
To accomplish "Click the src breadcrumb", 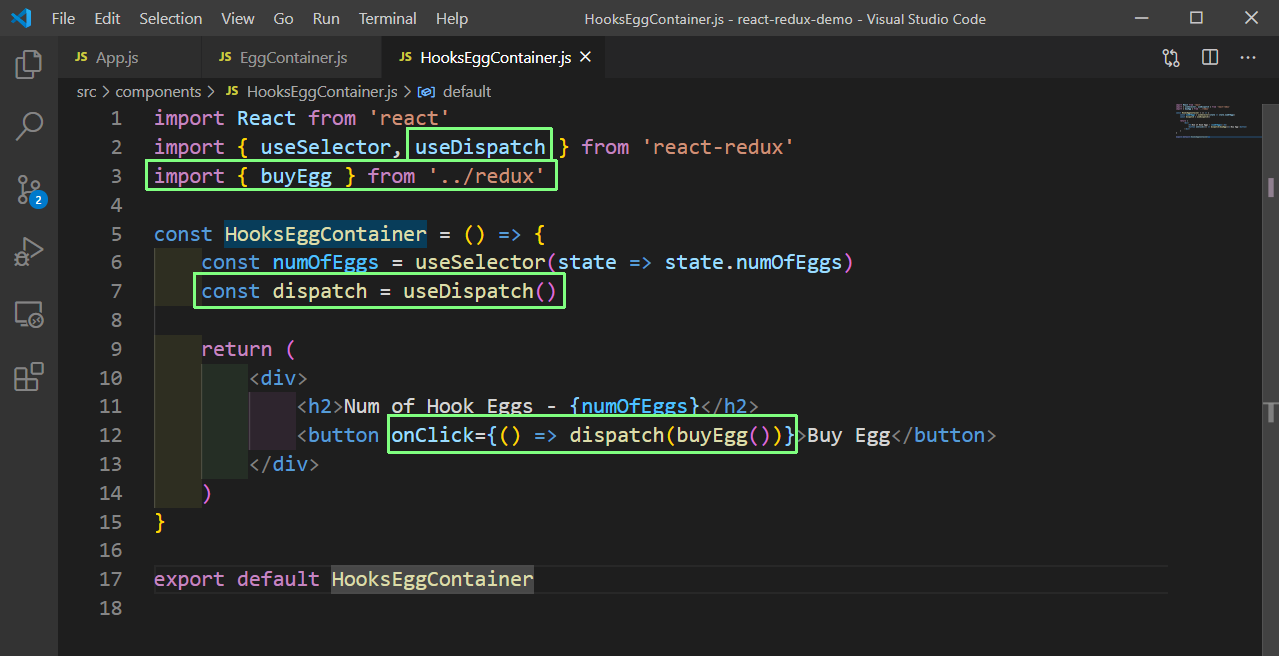I will pos(87,92).
